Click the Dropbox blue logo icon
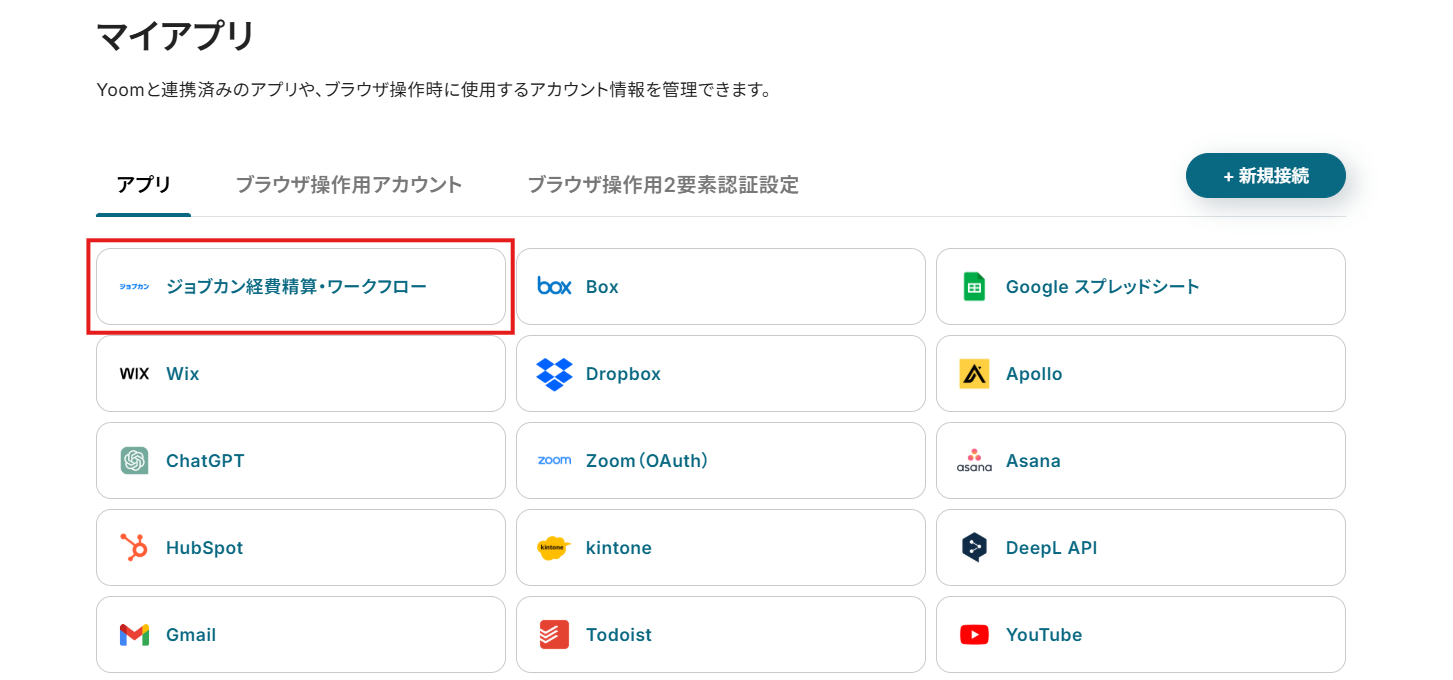1453x680 pixels. click(554, 374)
